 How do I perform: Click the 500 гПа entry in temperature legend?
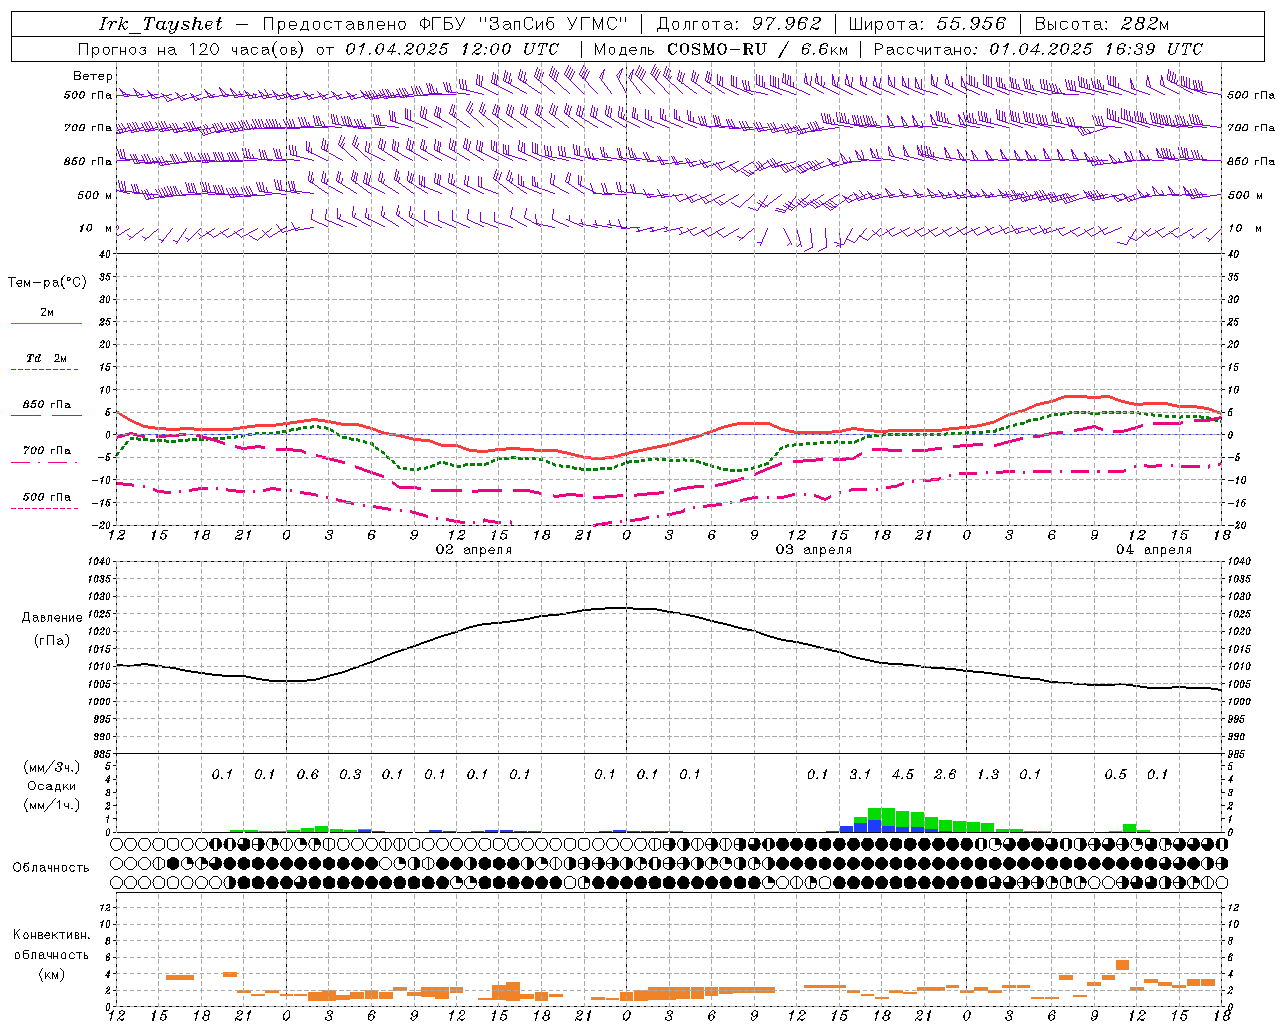click(47, 497)
